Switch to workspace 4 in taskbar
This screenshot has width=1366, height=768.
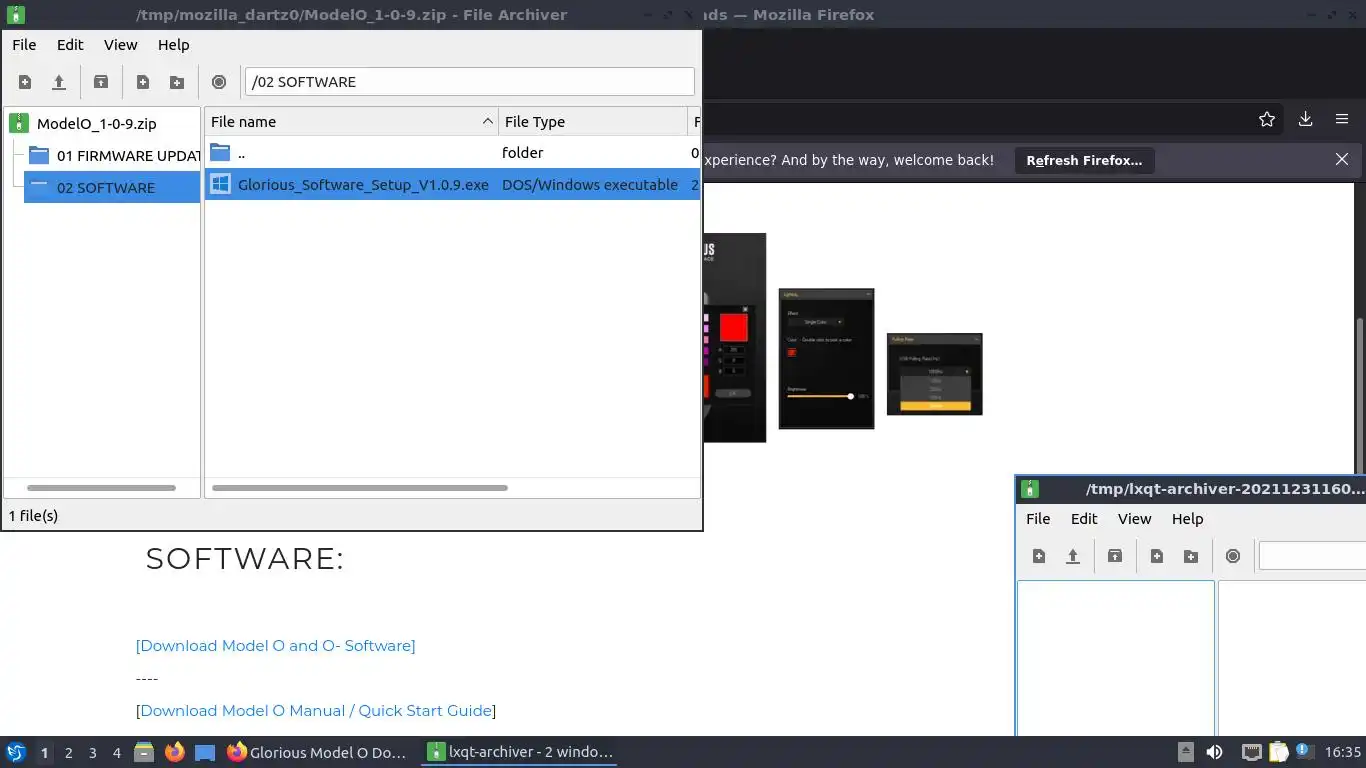[x=116, y=752]
